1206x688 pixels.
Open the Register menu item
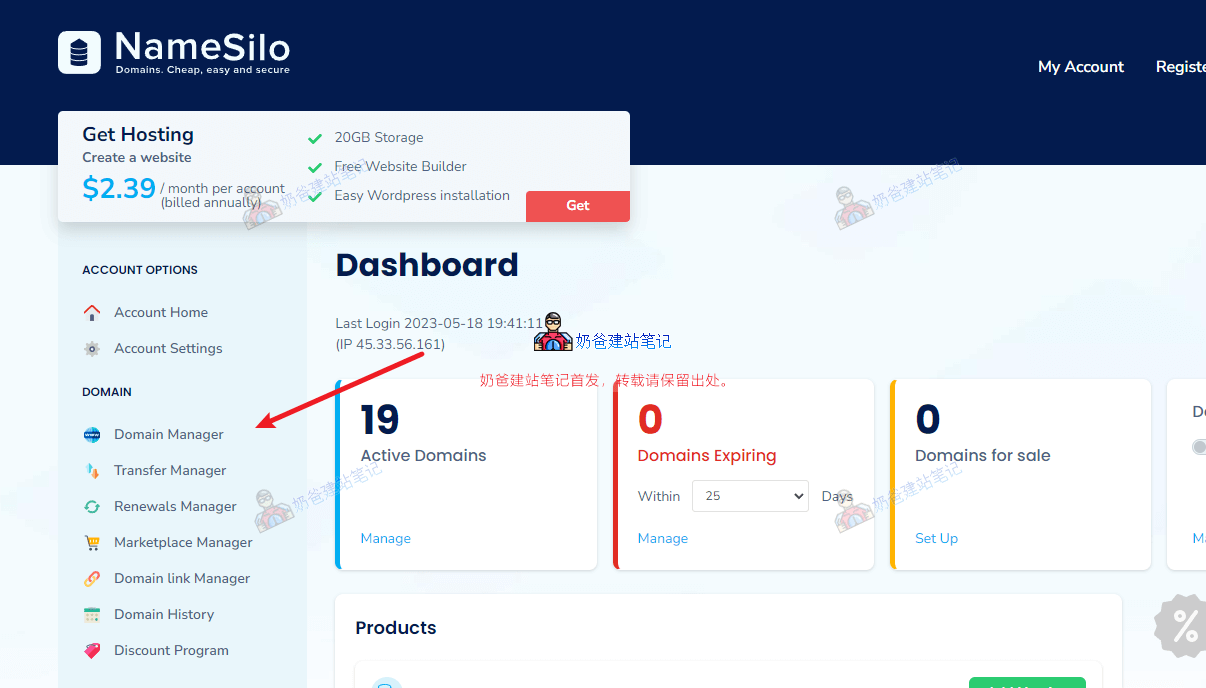pos(1180,67)
